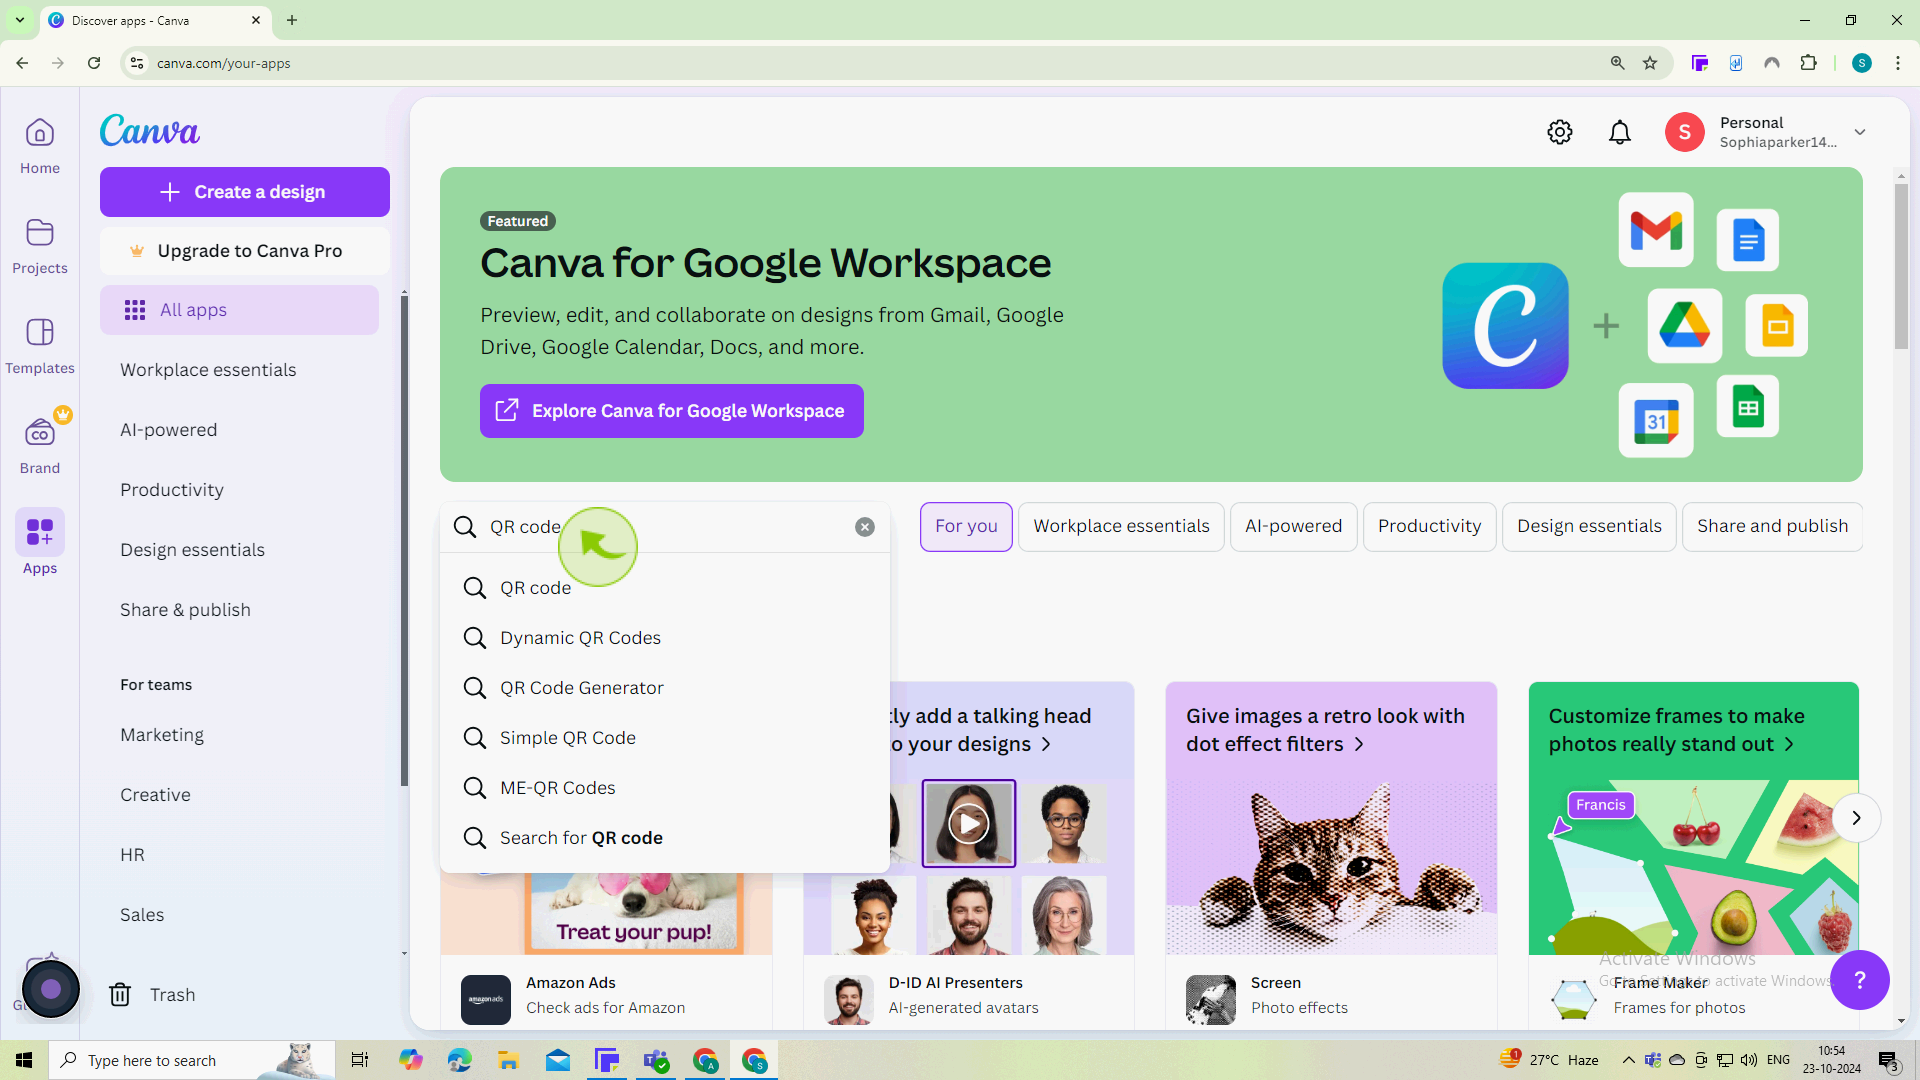
Task: Open customize frames collection link
Action: (x=1676, y=730)
